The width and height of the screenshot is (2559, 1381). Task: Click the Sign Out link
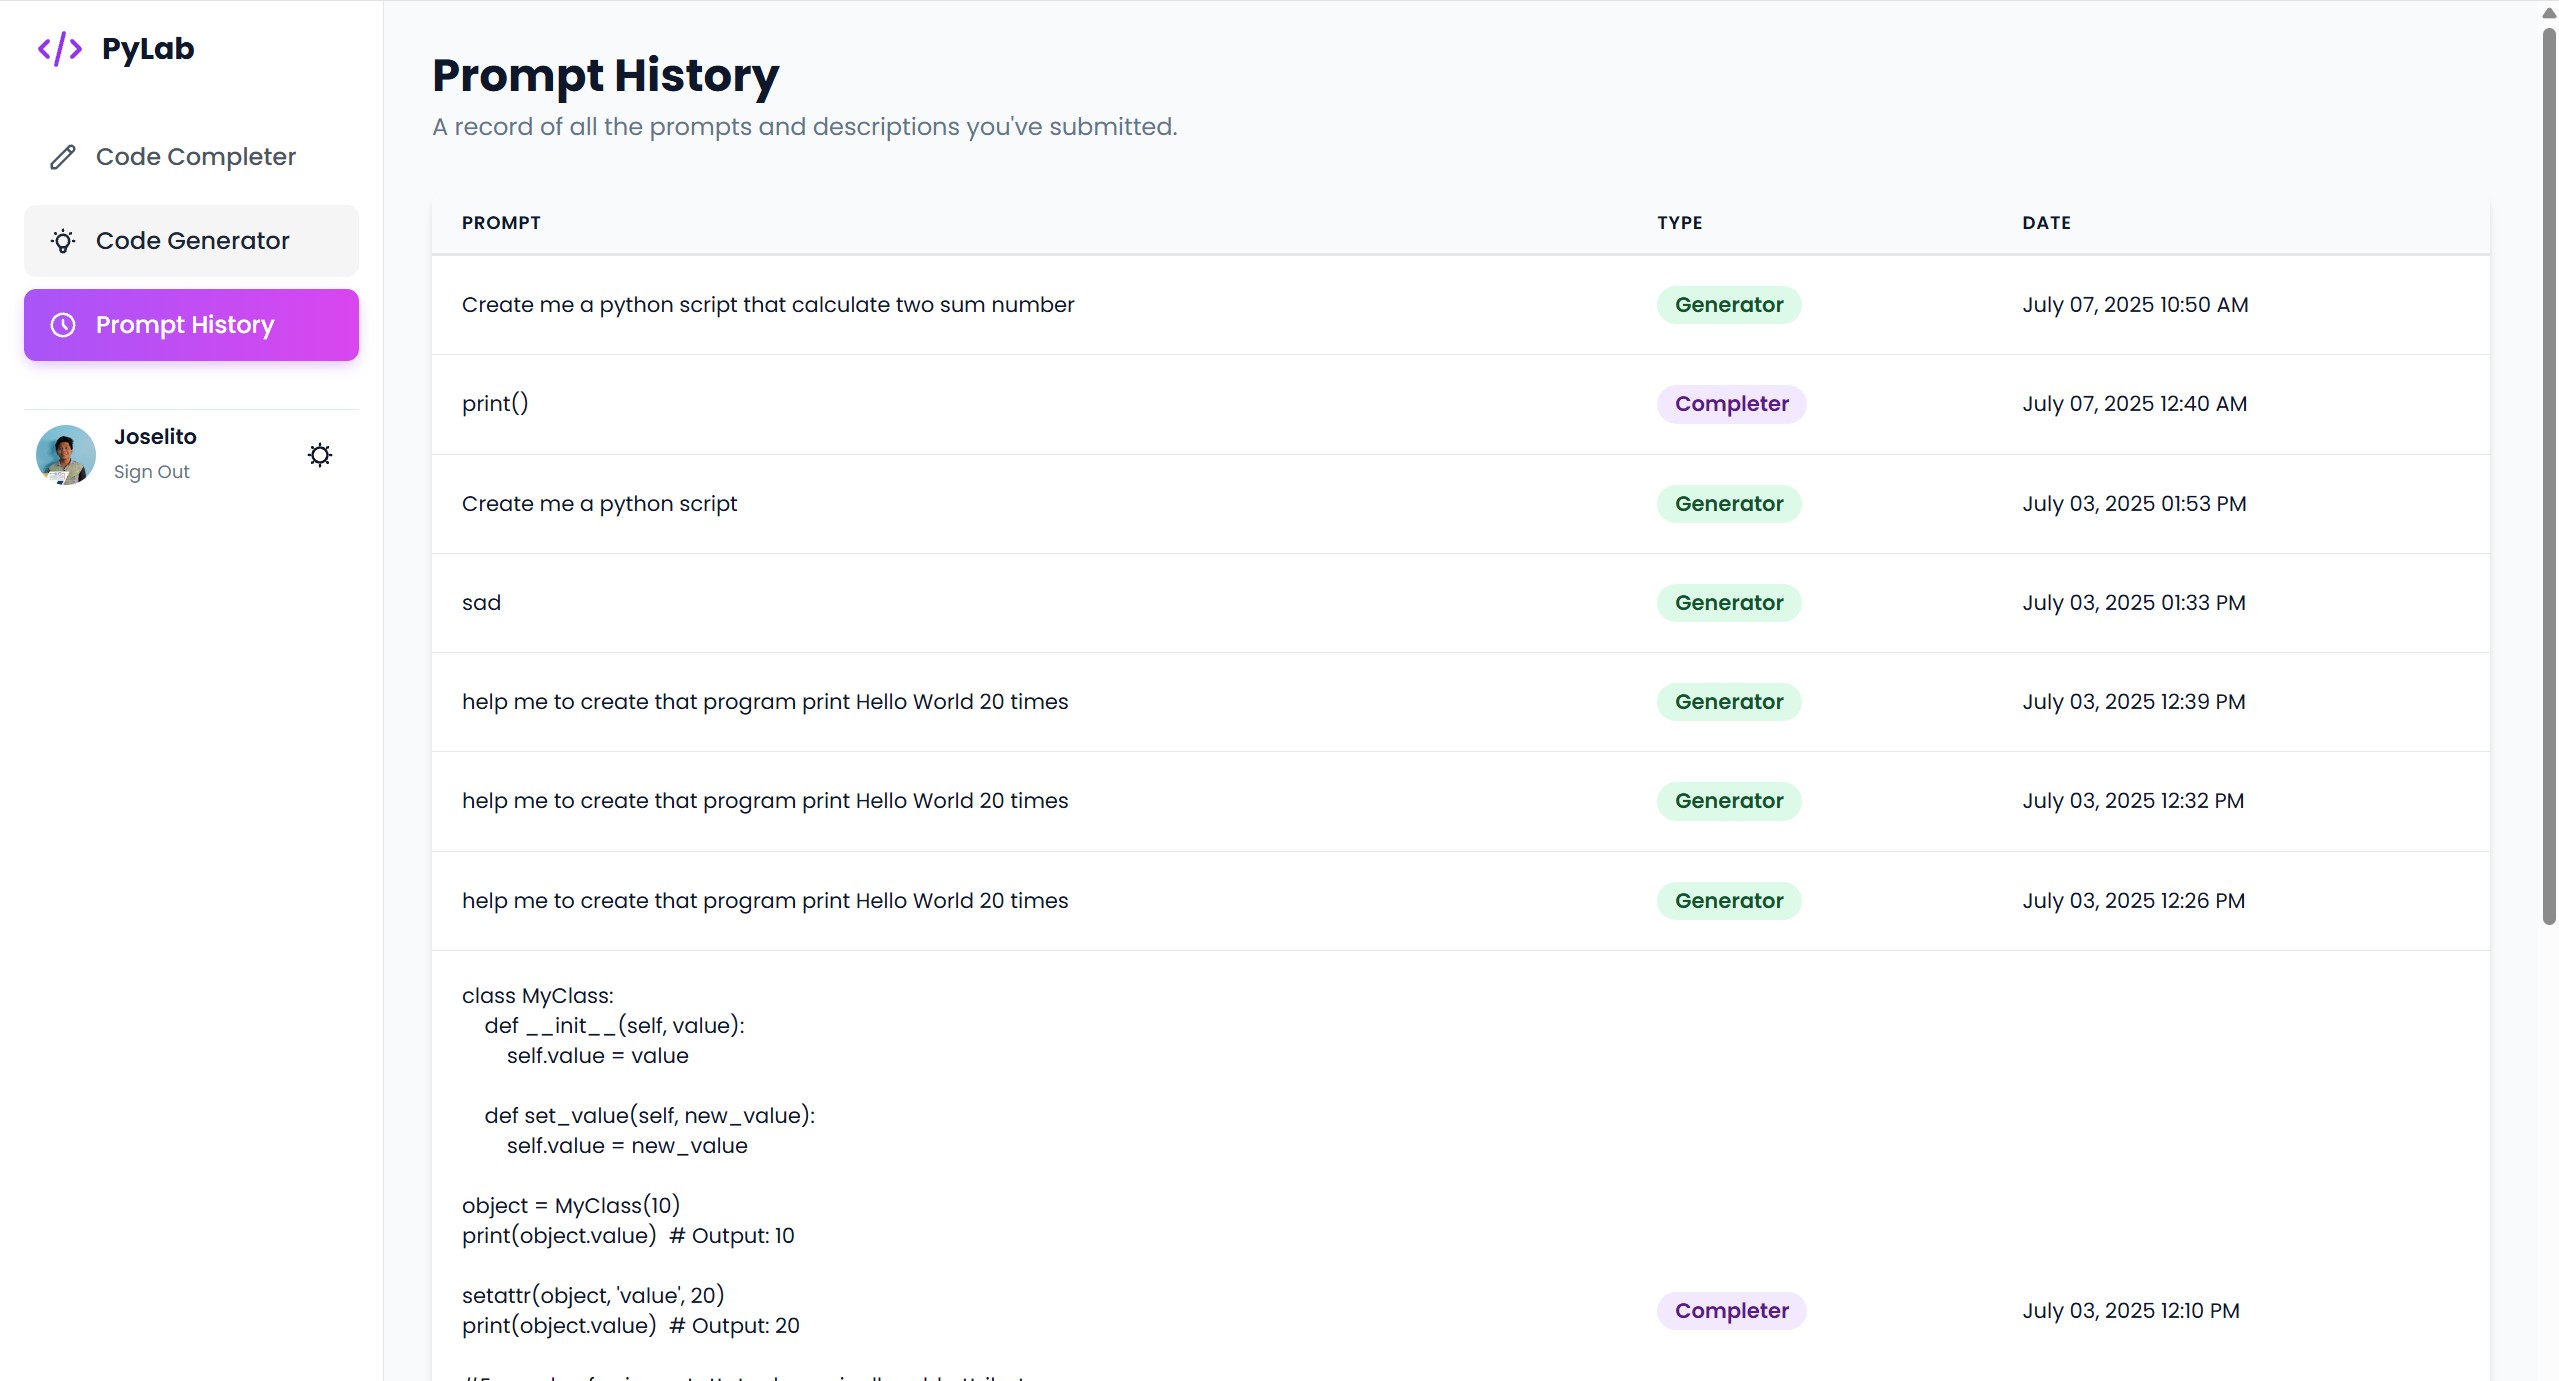point(151,472)
